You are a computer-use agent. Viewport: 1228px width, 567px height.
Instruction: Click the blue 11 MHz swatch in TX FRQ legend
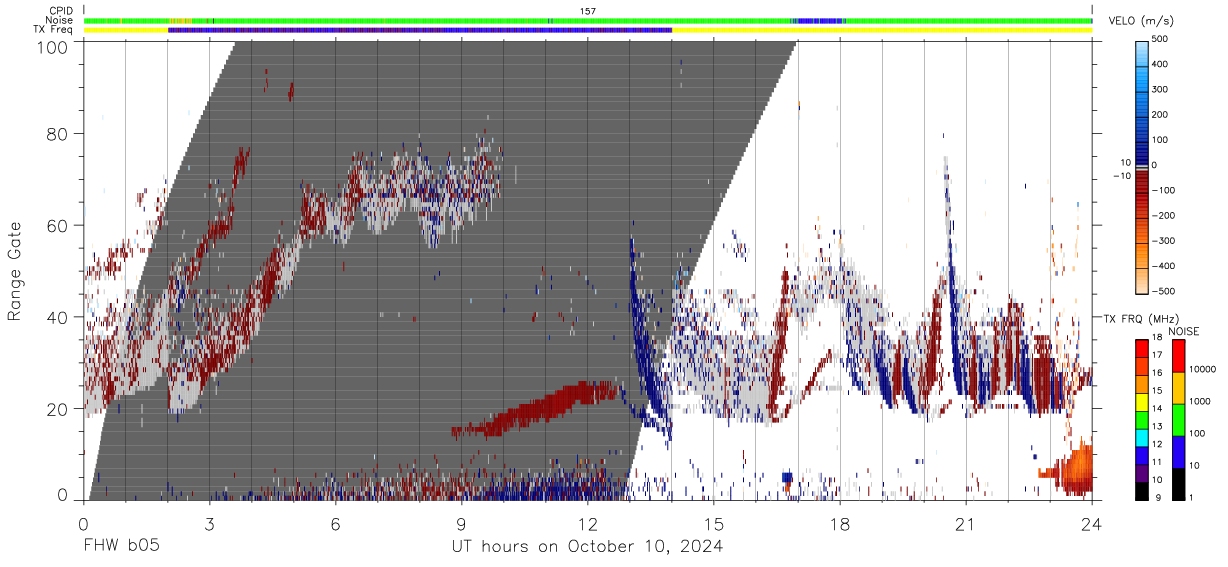(x=1142, y=456)
